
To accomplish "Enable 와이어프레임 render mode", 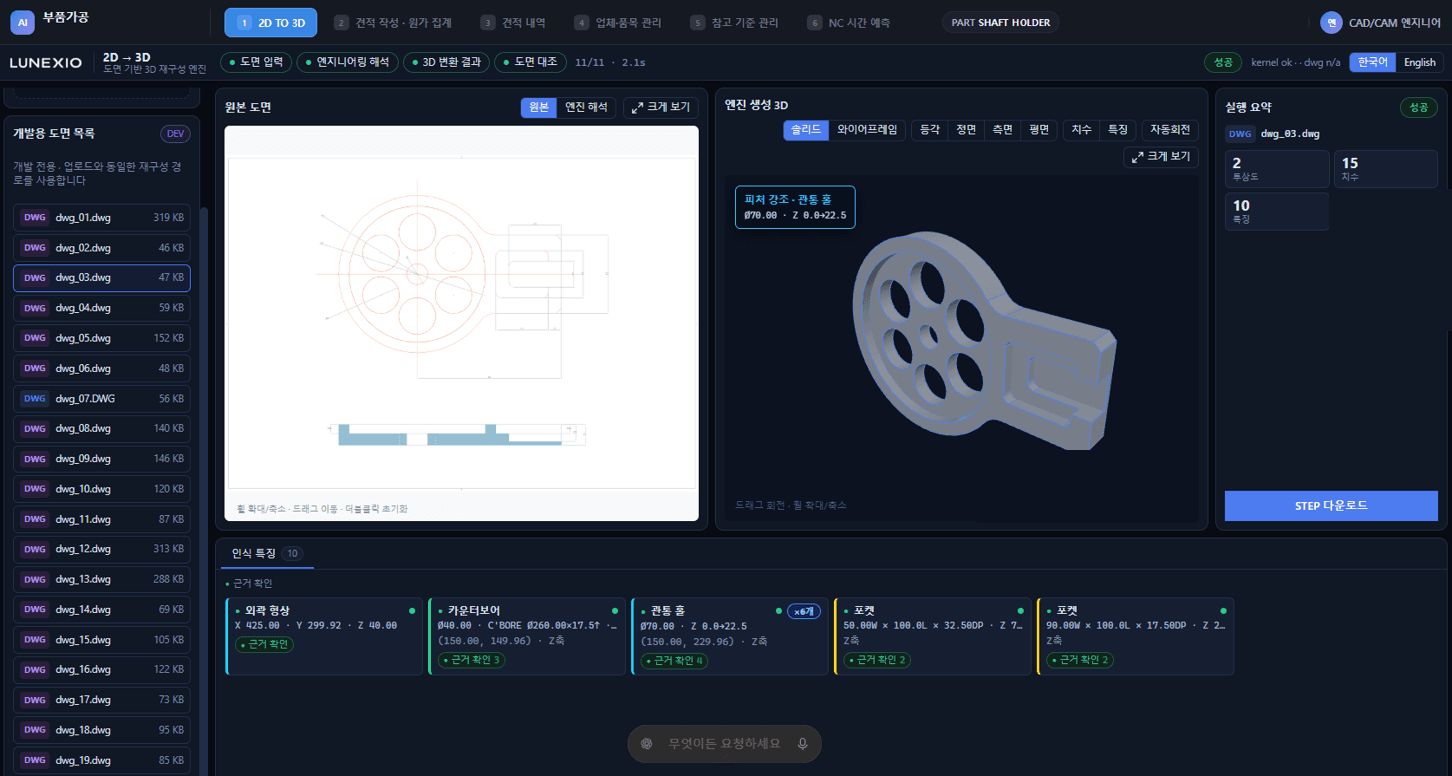I will click(x=867, y=130).
